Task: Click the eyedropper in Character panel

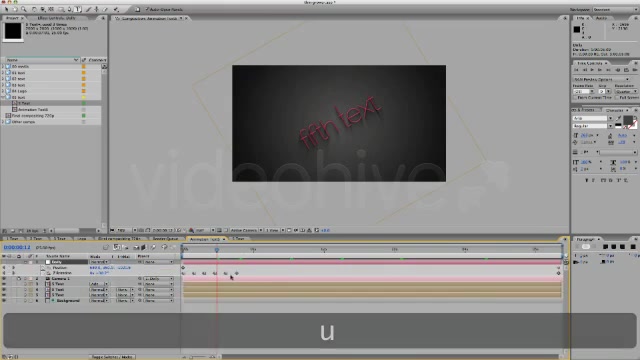Action: pos(619,118)
